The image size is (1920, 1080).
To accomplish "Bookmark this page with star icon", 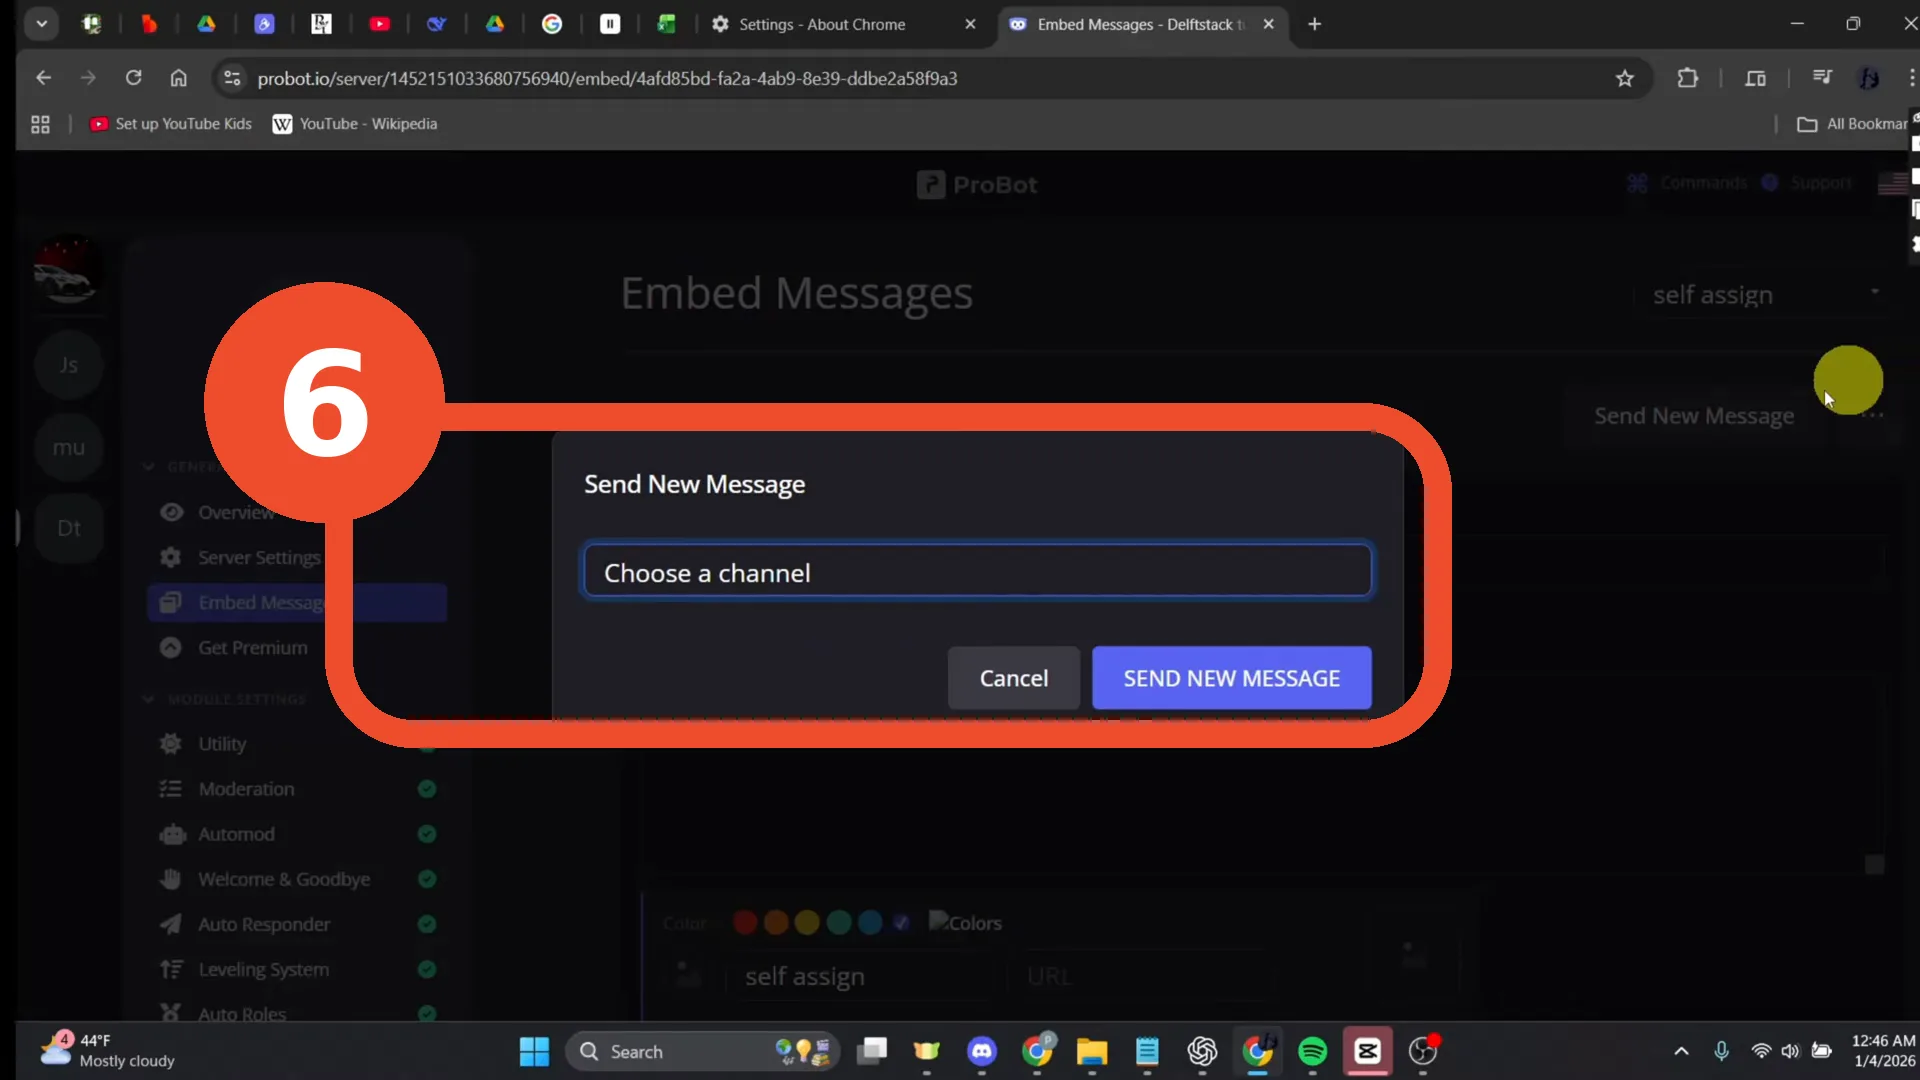I will pos(1624,78).
